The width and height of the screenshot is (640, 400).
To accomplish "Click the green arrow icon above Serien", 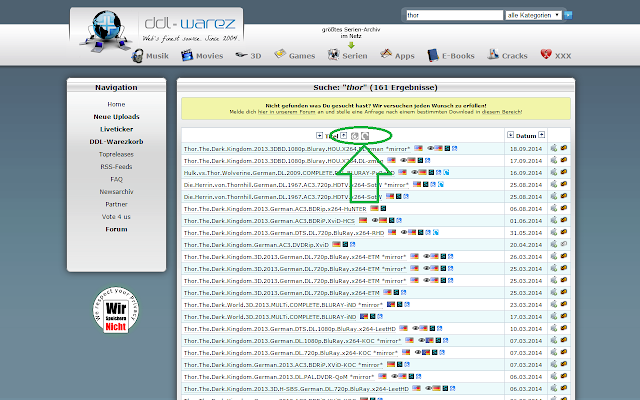I will [351, 45].
